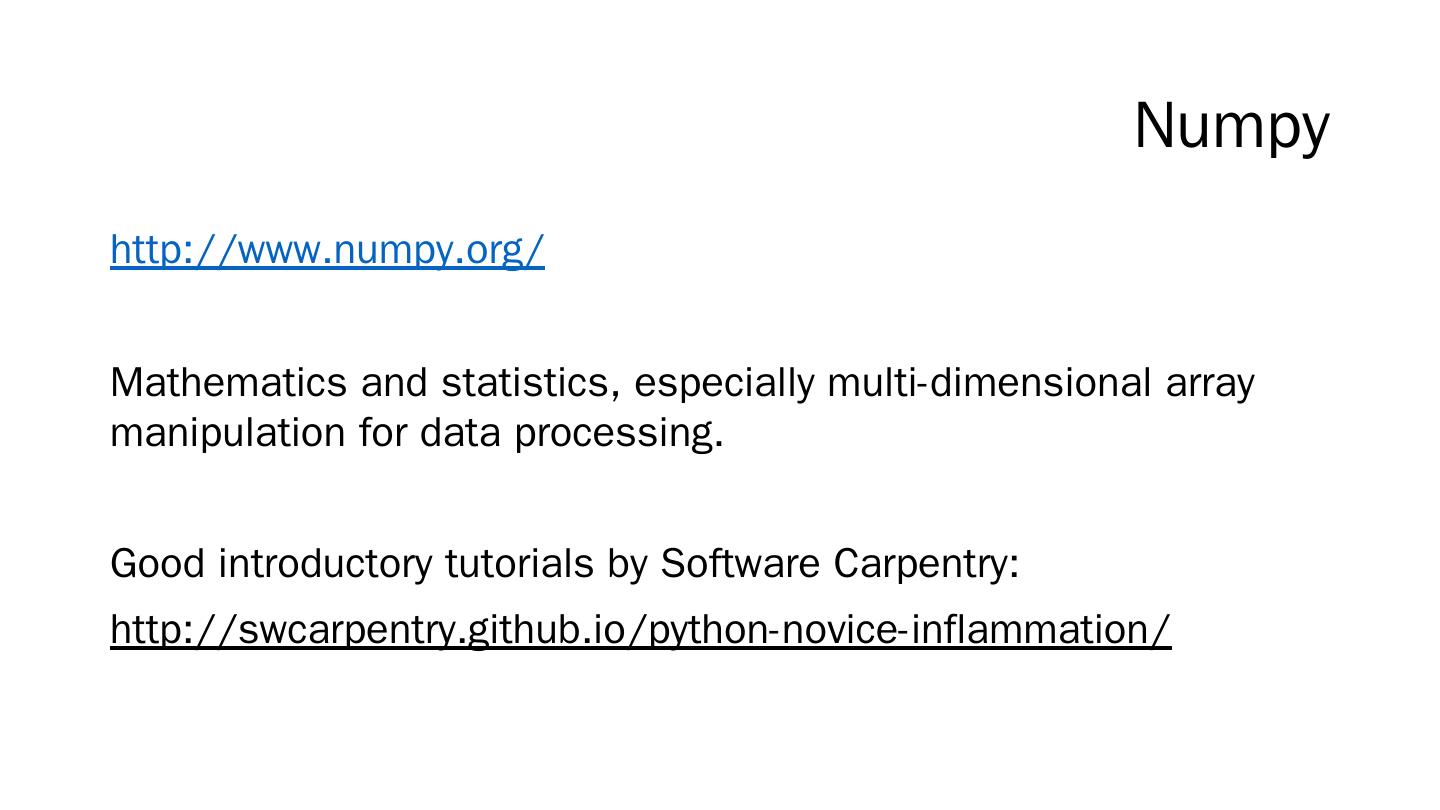1440x810 pixels.
Task: Click the word "Mathematics" in the description
Action: (x=228, y=383)
